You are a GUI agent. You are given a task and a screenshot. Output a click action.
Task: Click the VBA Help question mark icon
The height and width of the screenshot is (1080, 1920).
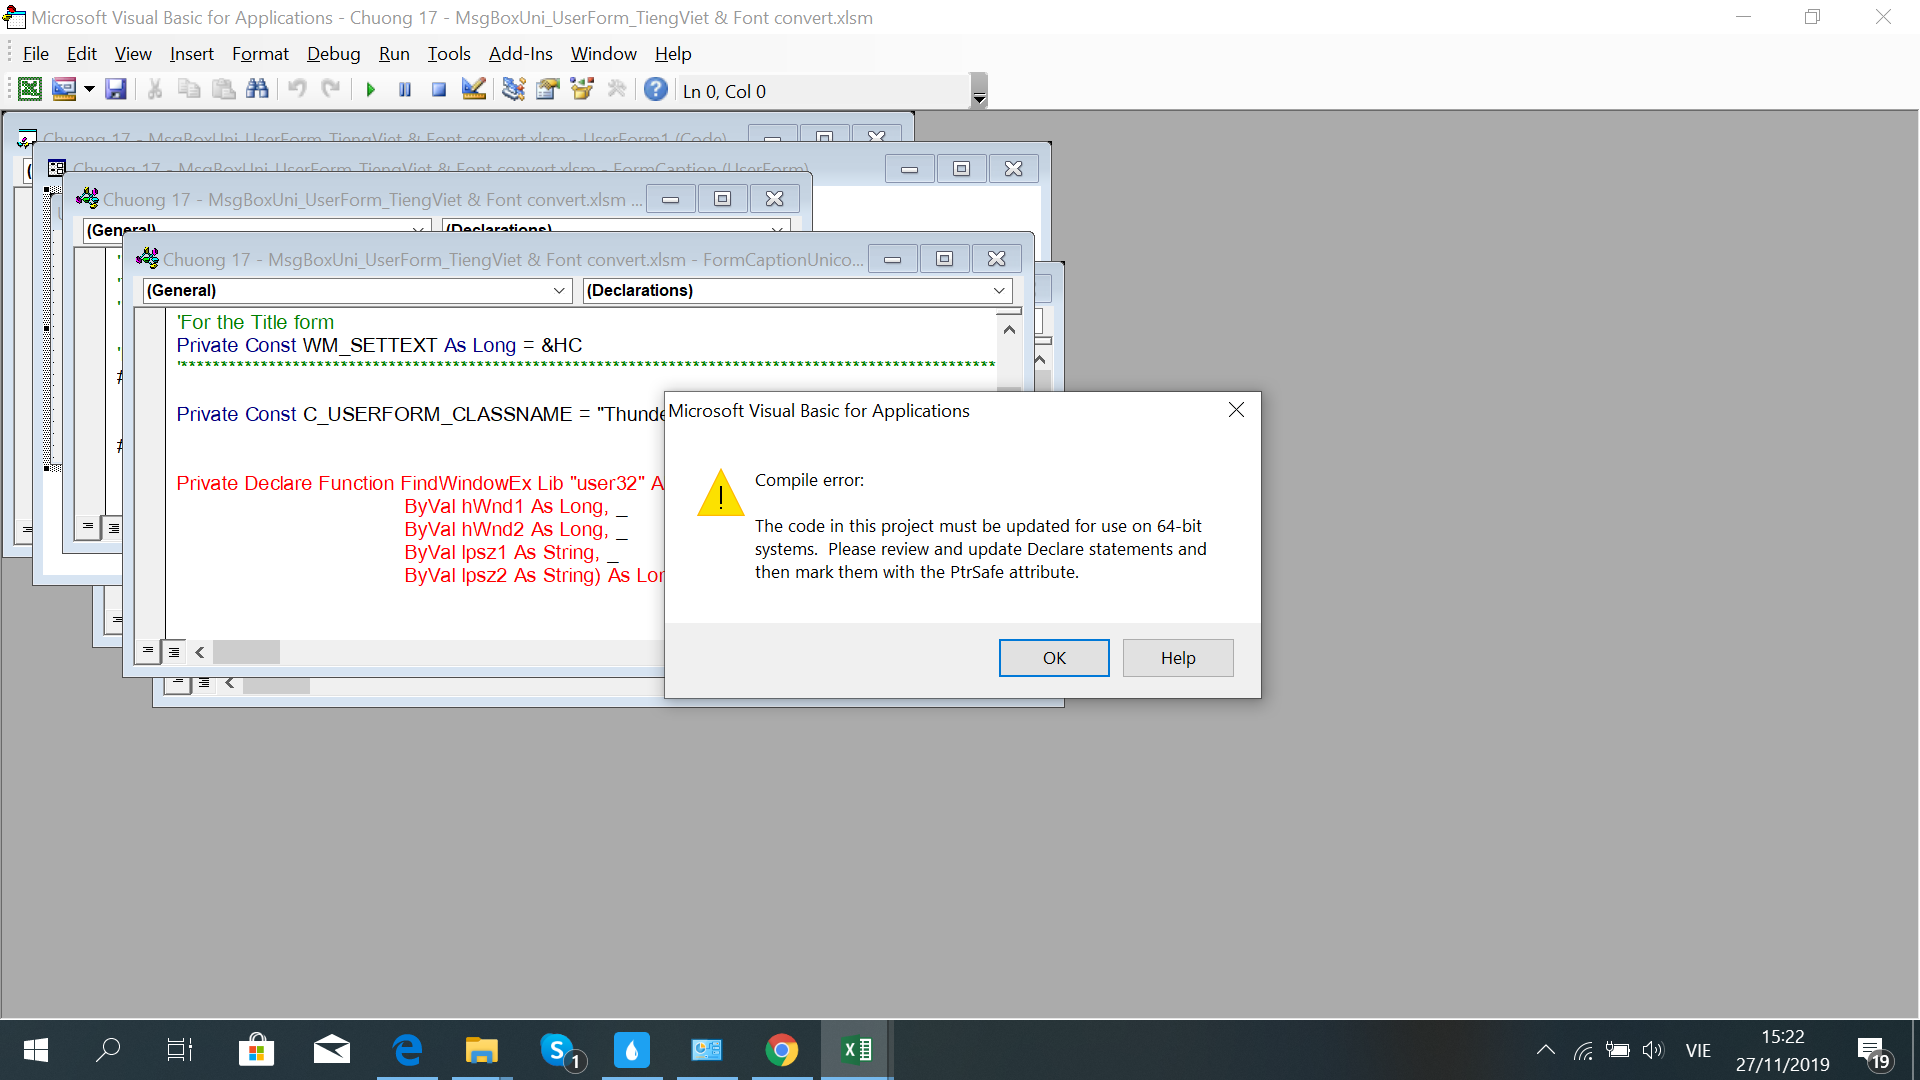pyautogui.click(x=655, y=90)
